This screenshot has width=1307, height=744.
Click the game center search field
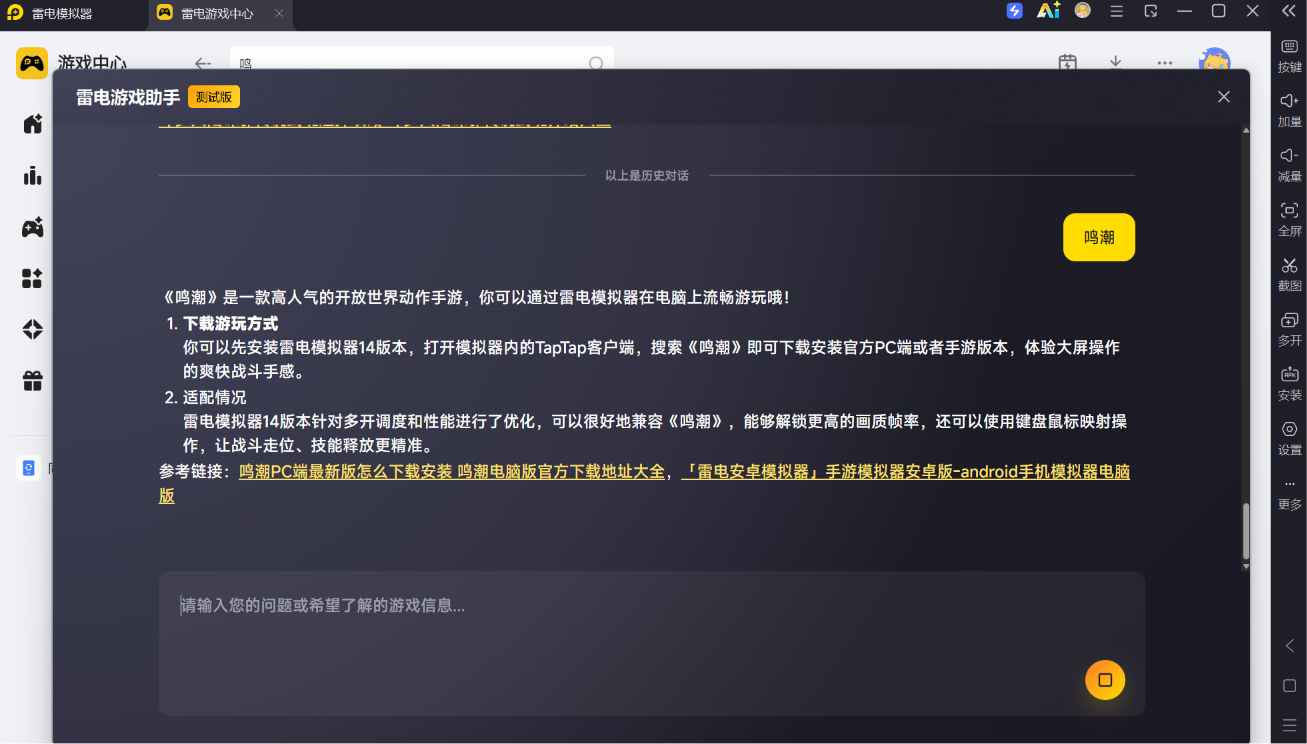point(422,60)
